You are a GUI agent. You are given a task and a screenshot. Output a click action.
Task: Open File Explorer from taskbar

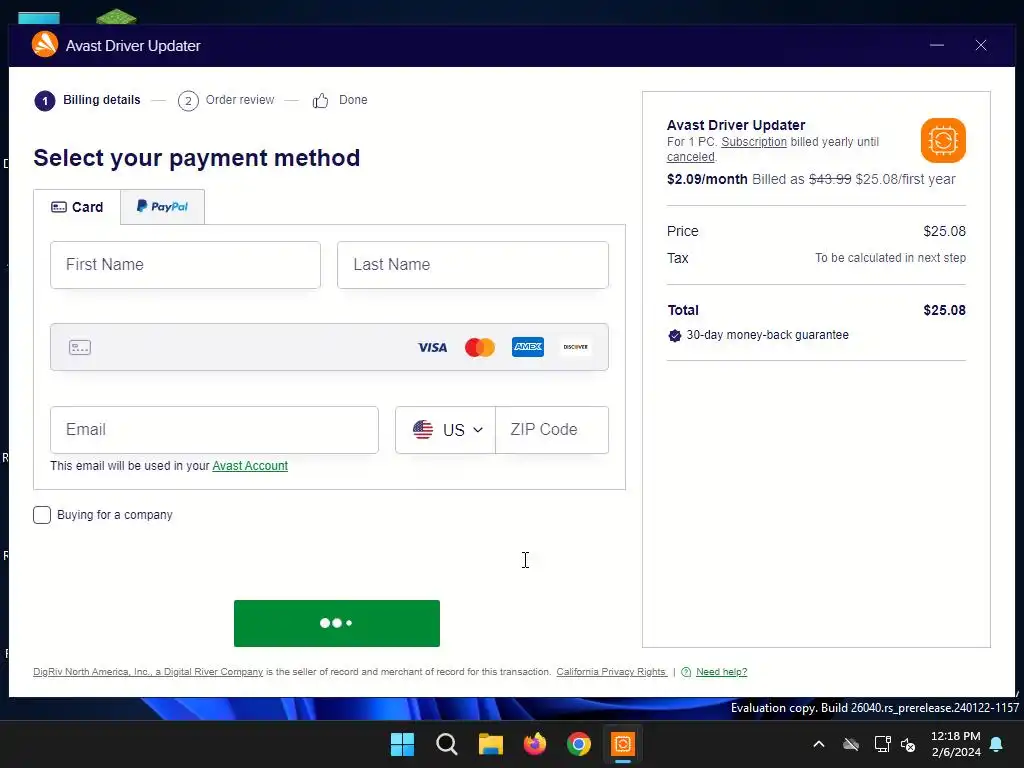pyautogui.click(x=490, y=744)
